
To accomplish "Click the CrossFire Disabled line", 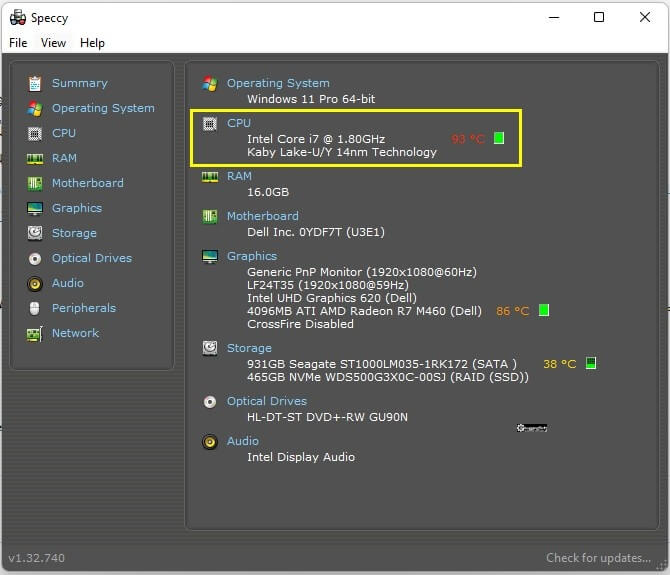I will point(300,324).
